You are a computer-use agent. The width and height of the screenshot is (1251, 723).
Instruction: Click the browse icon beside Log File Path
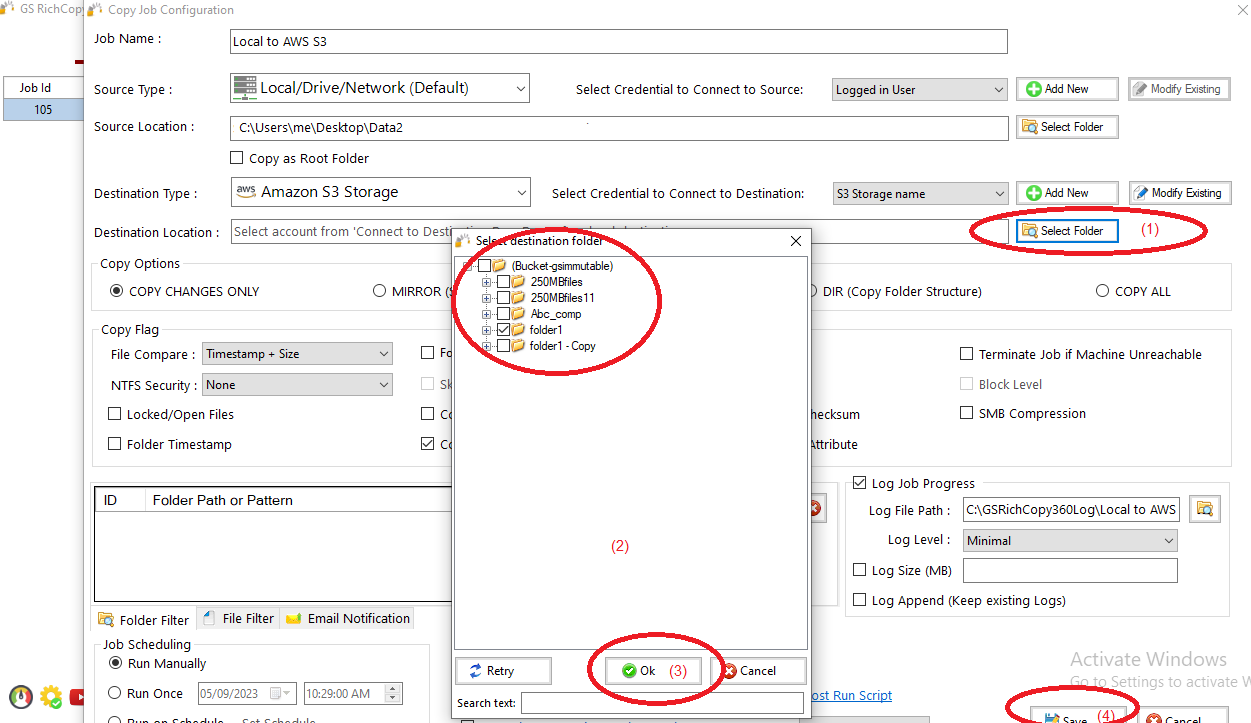[x=1205, y=510]
